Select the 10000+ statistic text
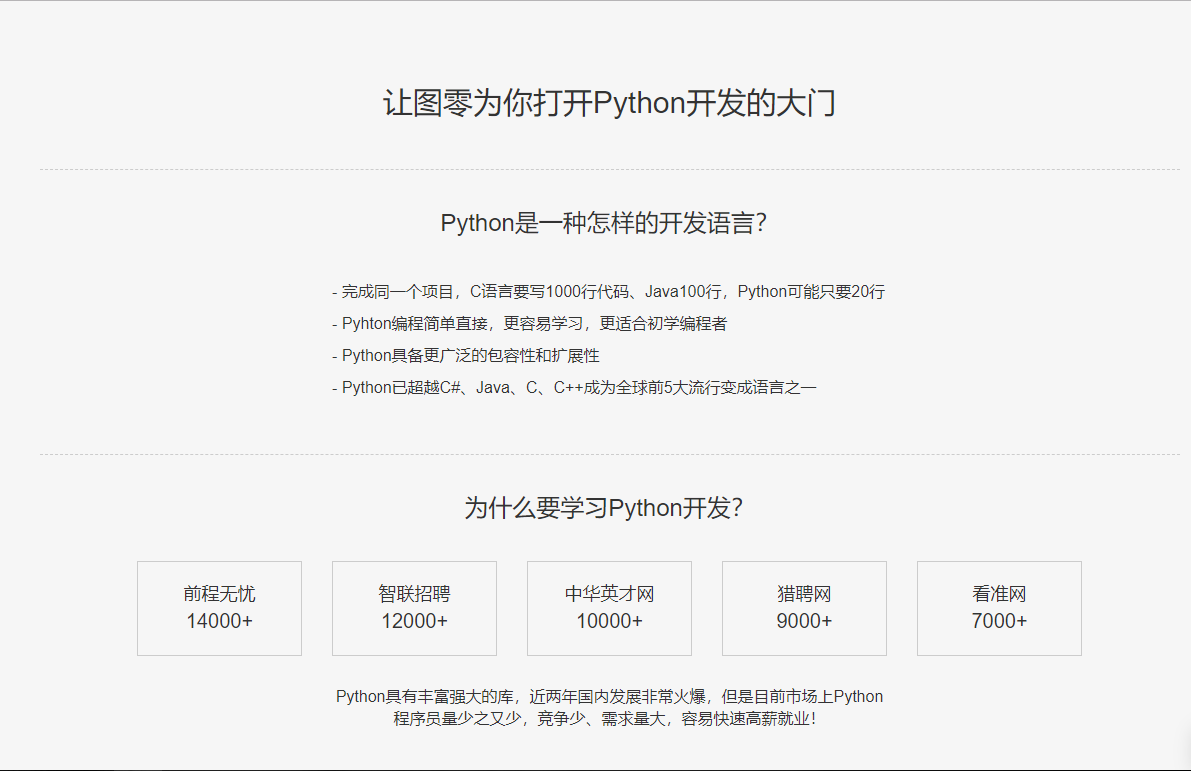The height and width of the screenshot is (771, 1191). pyautogui.click(x=609, y=621)
